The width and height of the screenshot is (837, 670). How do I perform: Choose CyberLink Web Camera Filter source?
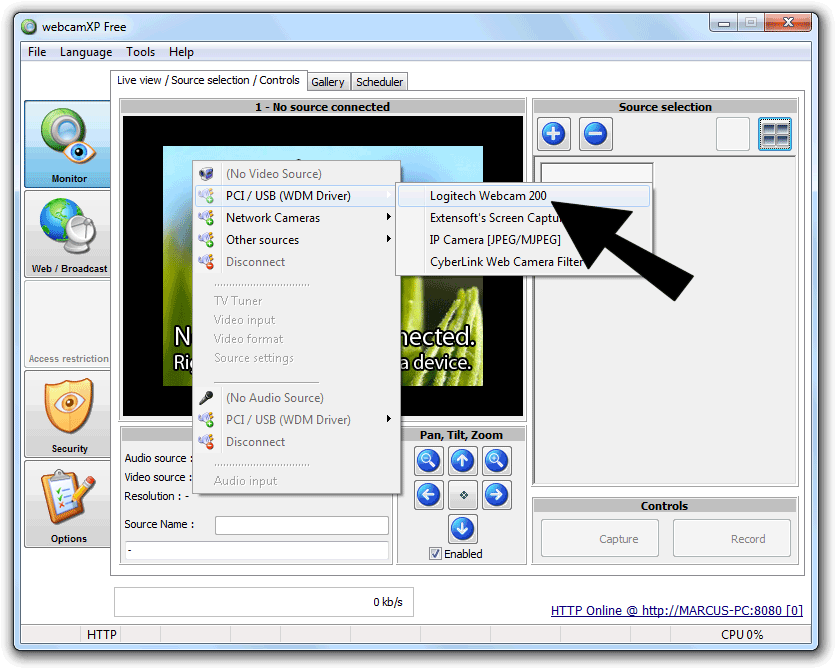click(524, 262)
